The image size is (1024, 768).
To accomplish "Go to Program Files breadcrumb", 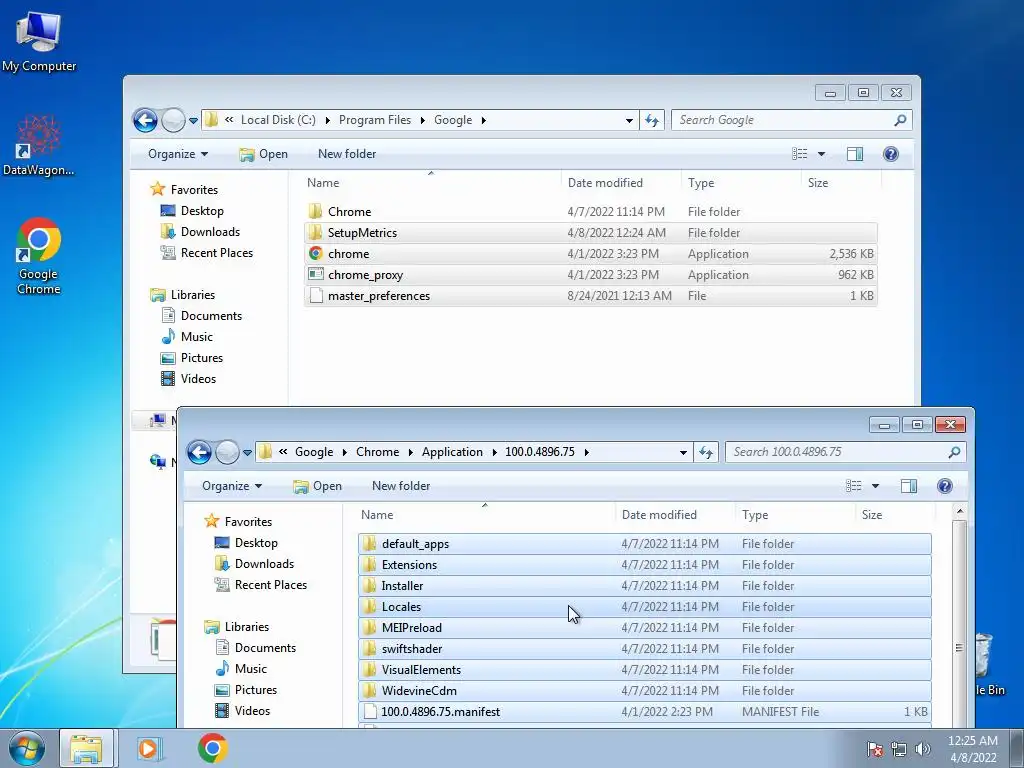I will tap(375, 120).
